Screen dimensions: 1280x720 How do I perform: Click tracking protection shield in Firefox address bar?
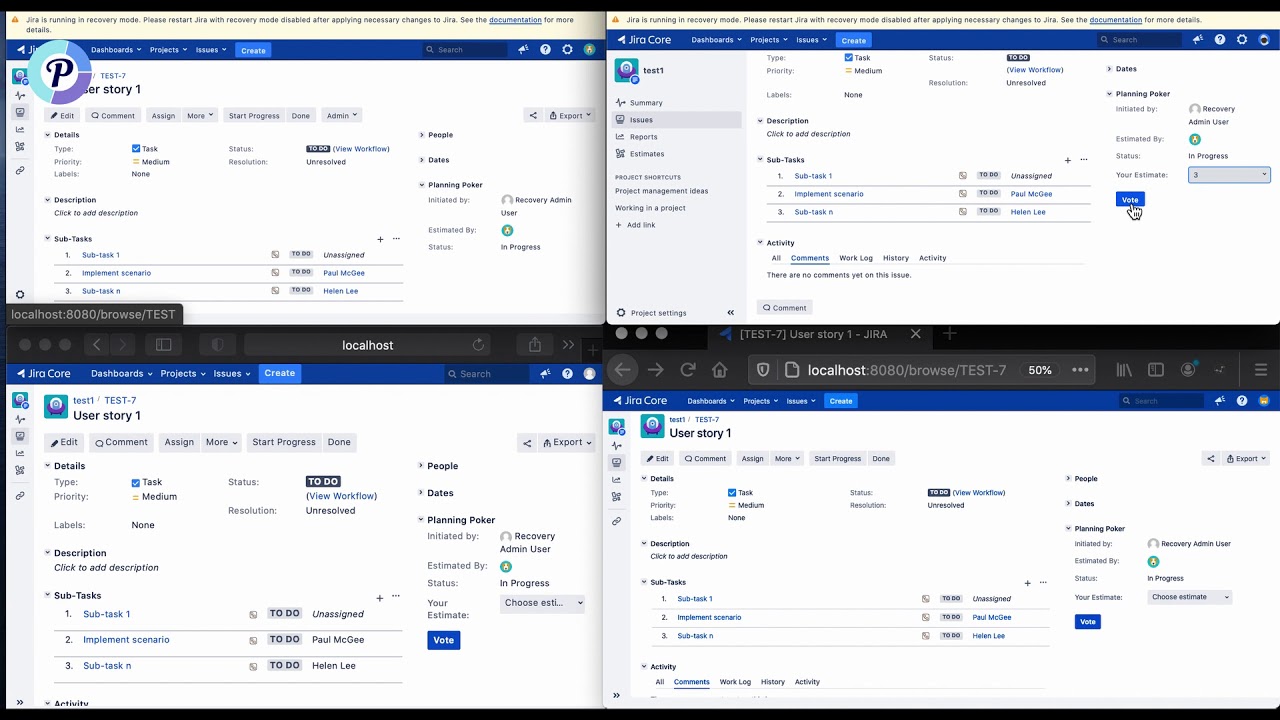pyautogui.click(x=763, y=370)
